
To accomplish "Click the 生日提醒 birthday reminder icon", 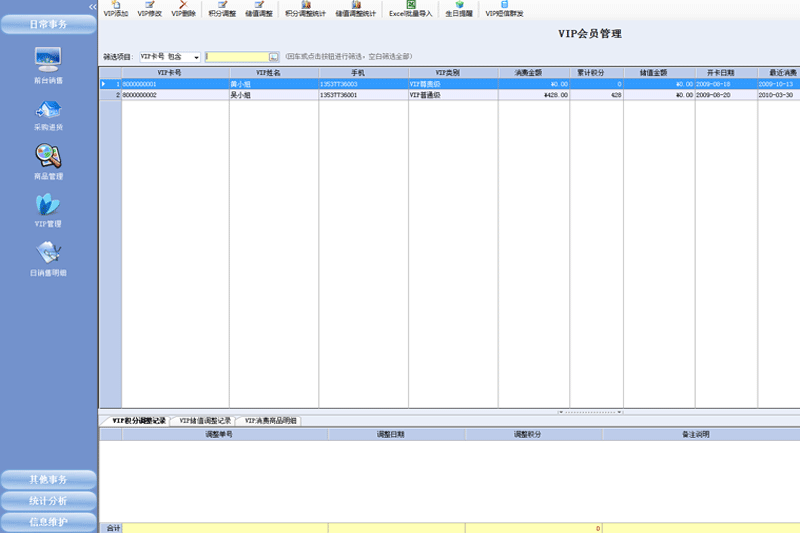I will [459, 10].
